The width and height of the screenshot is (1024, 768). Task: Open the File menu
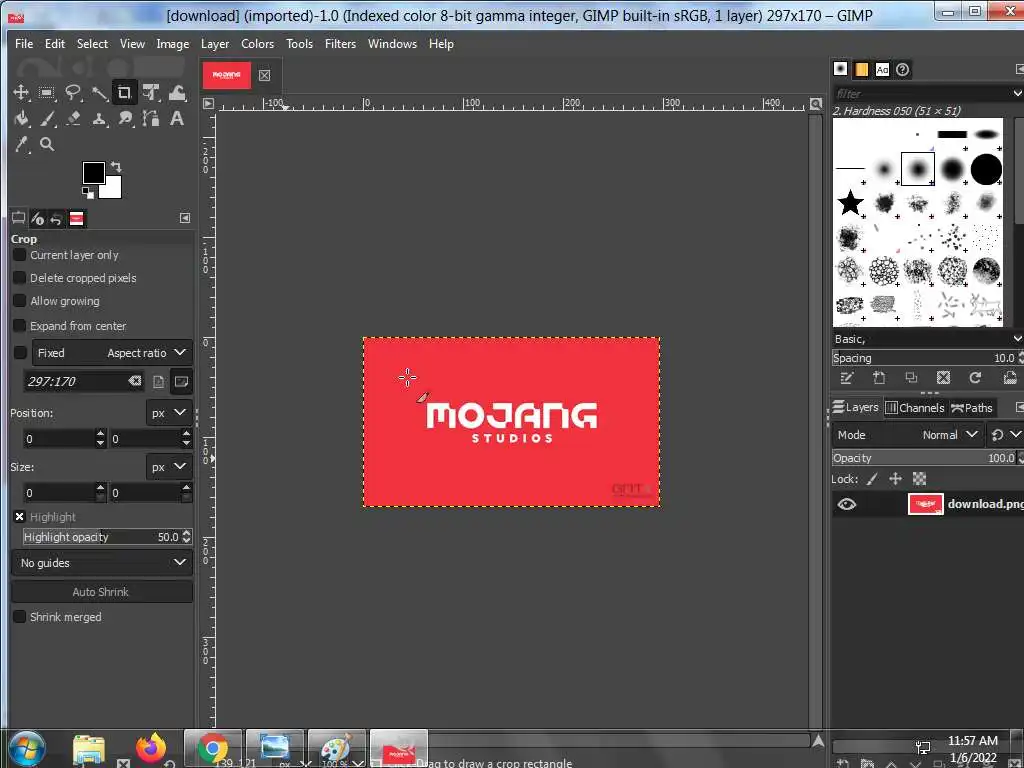24,44
